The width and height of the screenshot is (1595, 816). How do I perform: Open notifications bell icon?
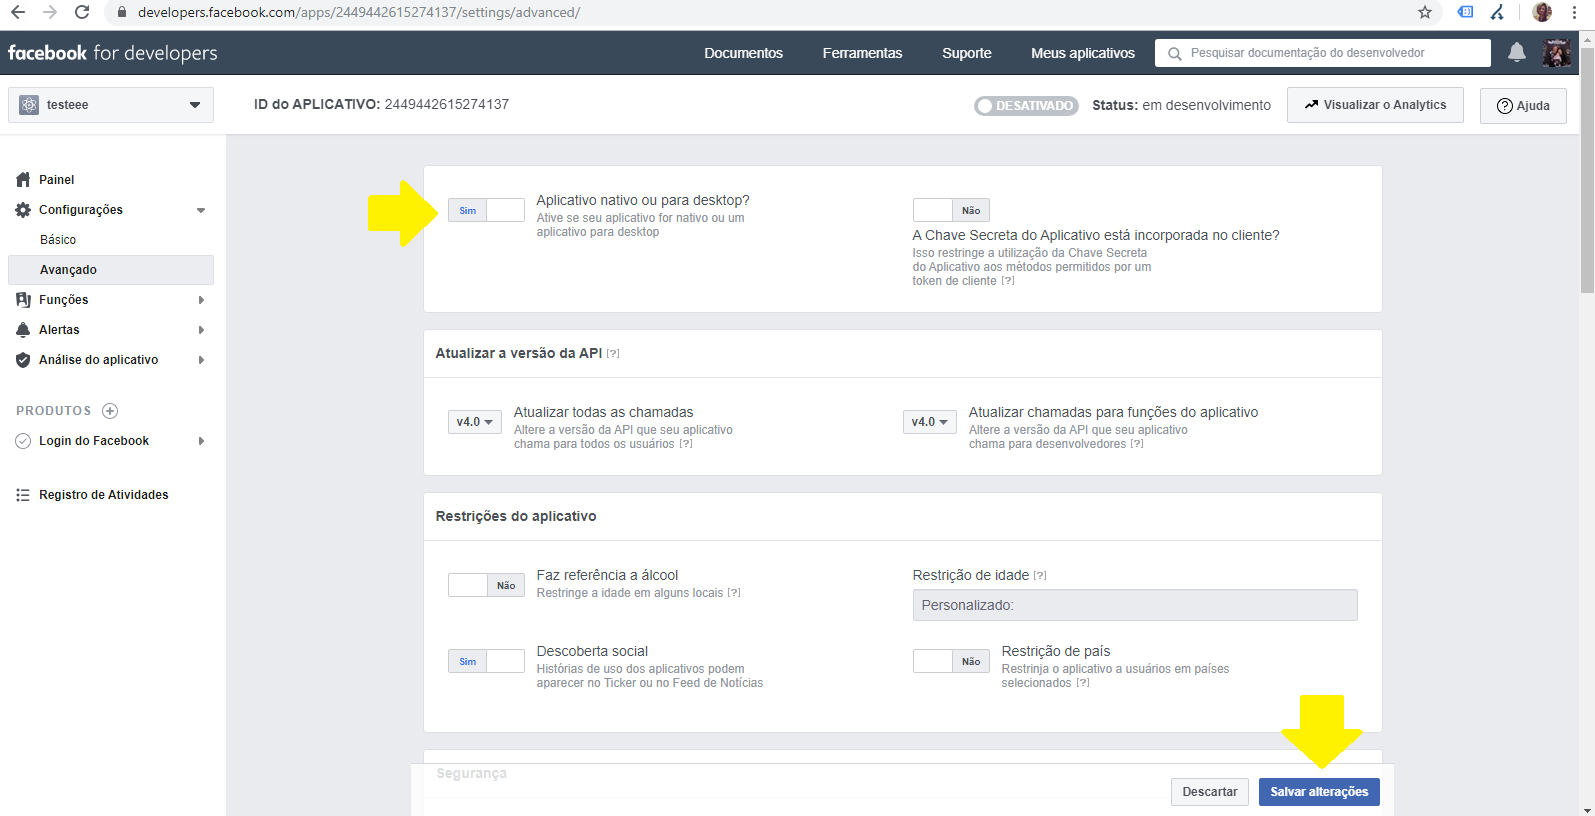1517,52
